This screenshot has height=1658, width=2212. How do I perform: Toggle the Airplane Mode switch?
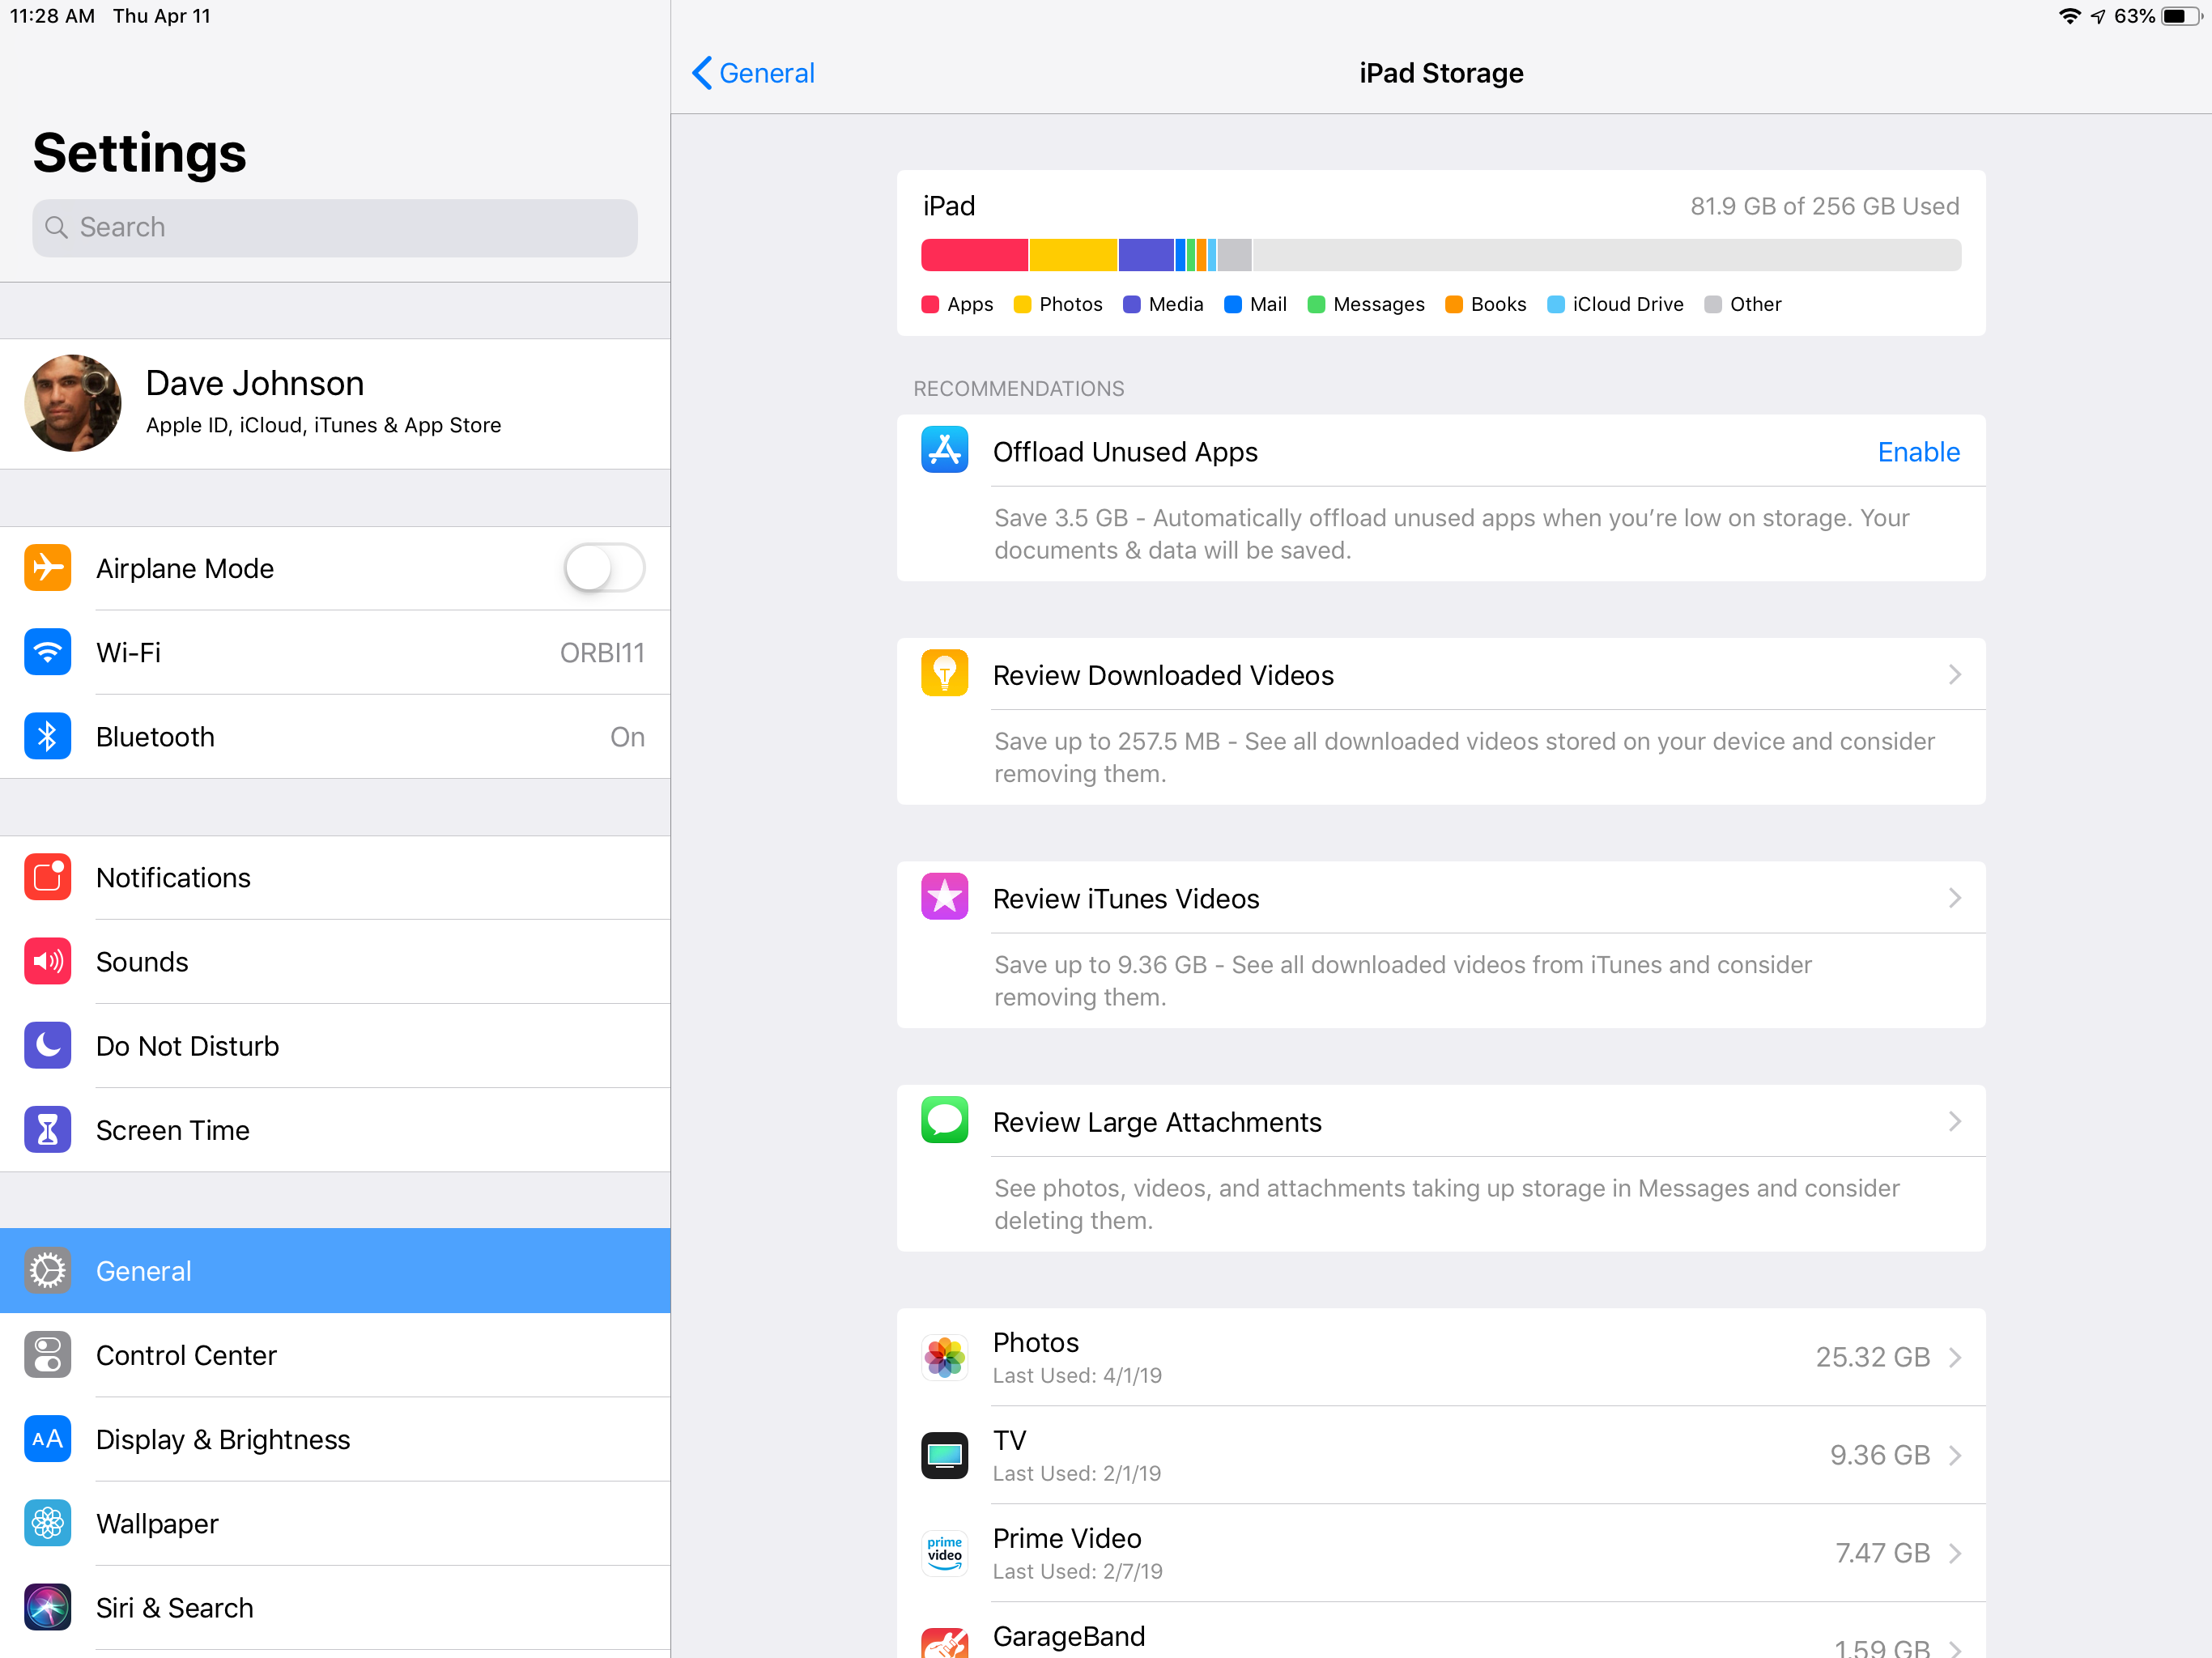[604, 568]
